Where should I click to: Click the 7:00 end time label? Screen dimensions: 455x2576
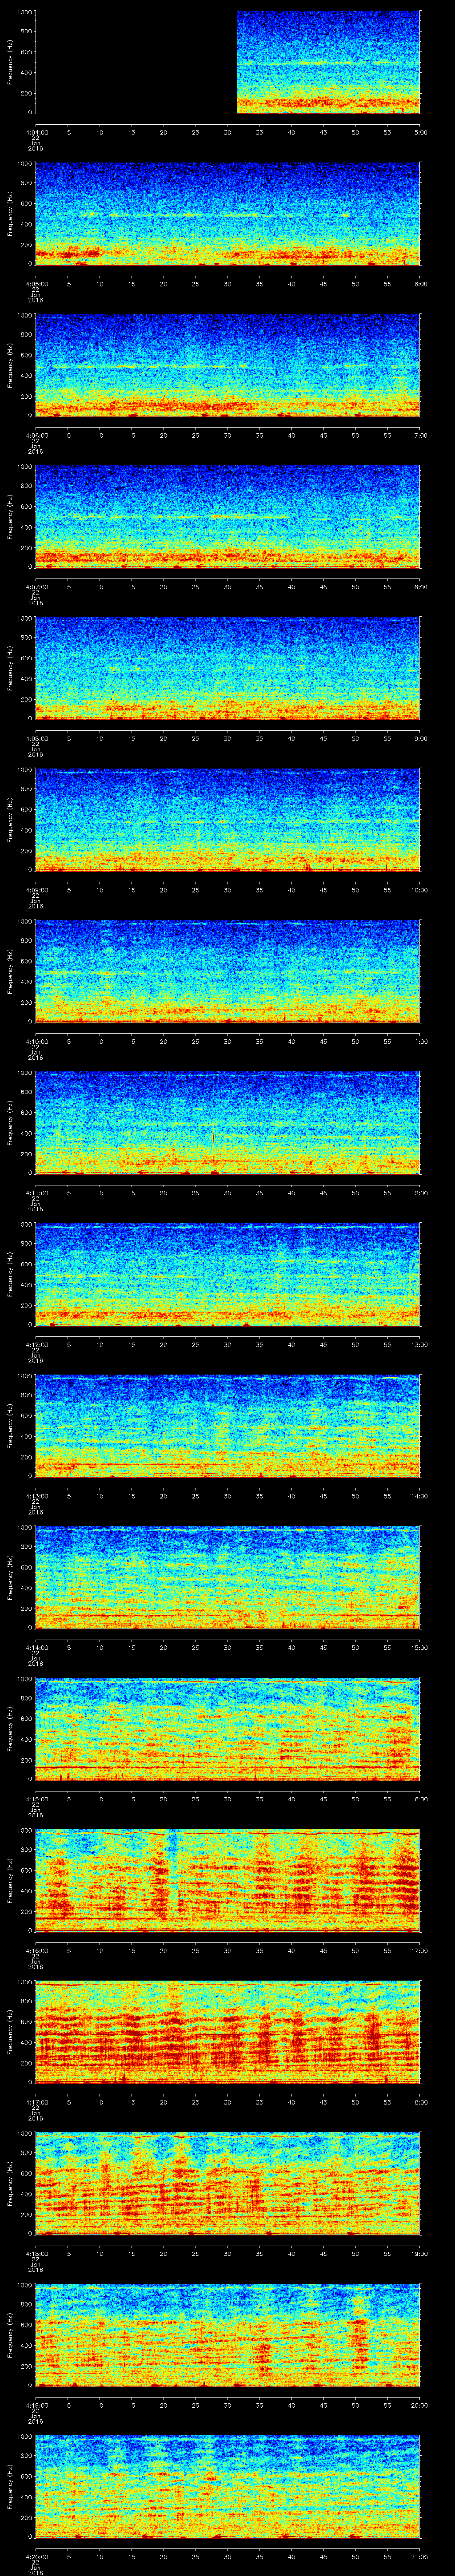(420, 435)
